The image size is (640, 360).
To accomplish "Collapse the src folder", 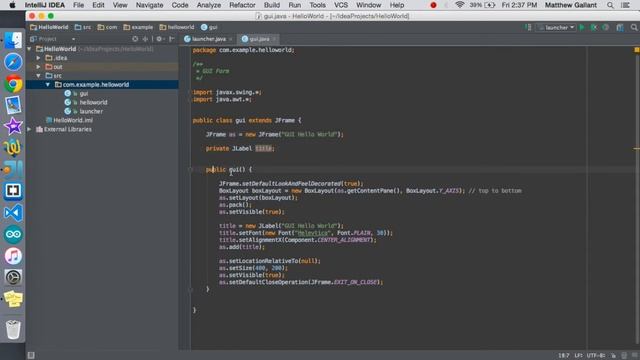I will (x=38, y=76).
